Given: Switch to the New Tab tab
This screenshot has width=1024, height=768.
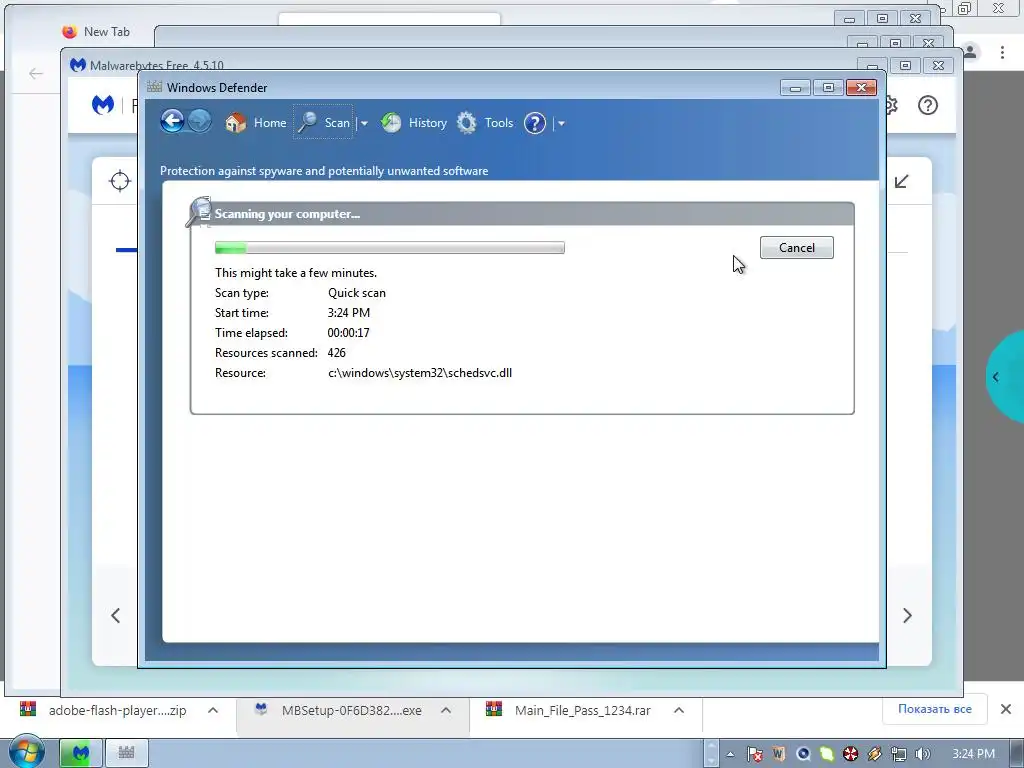Looking at the screenshot, I should pyautogui.click(x=96, y=31).
